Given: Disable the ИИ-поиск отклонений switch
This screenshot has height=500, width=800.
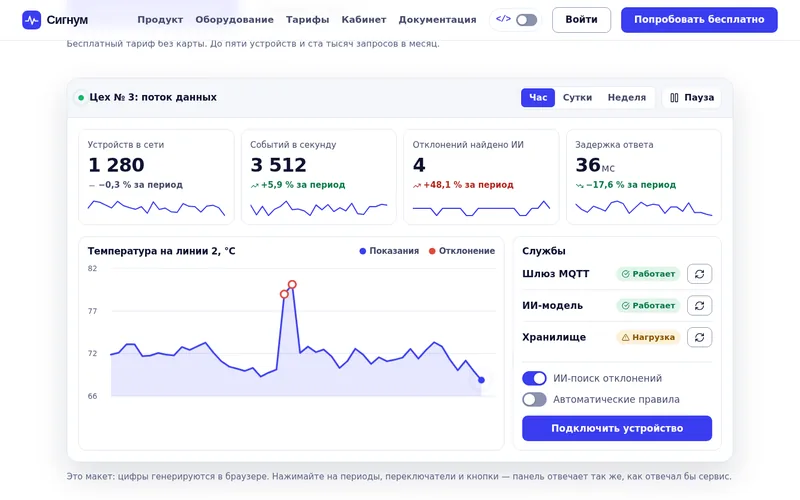Looking at the screenshot, I should (534, 378).
